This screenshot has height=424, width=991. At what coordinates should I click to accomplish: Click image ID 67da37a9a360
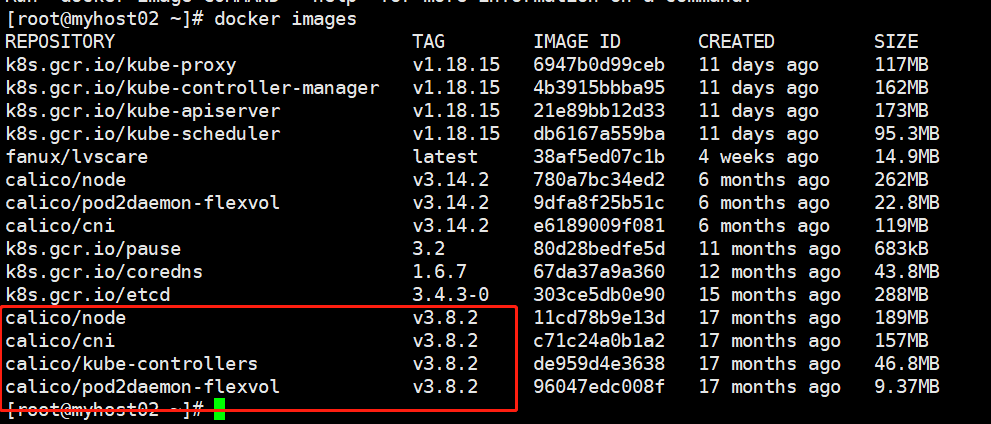599,272
